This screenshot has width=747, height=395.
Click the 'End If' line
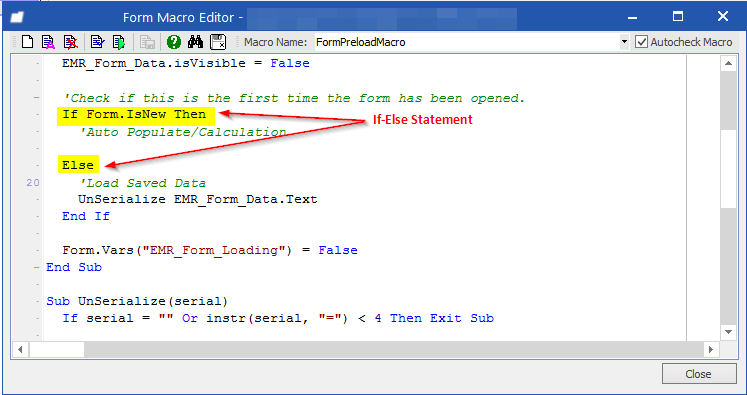86,216
